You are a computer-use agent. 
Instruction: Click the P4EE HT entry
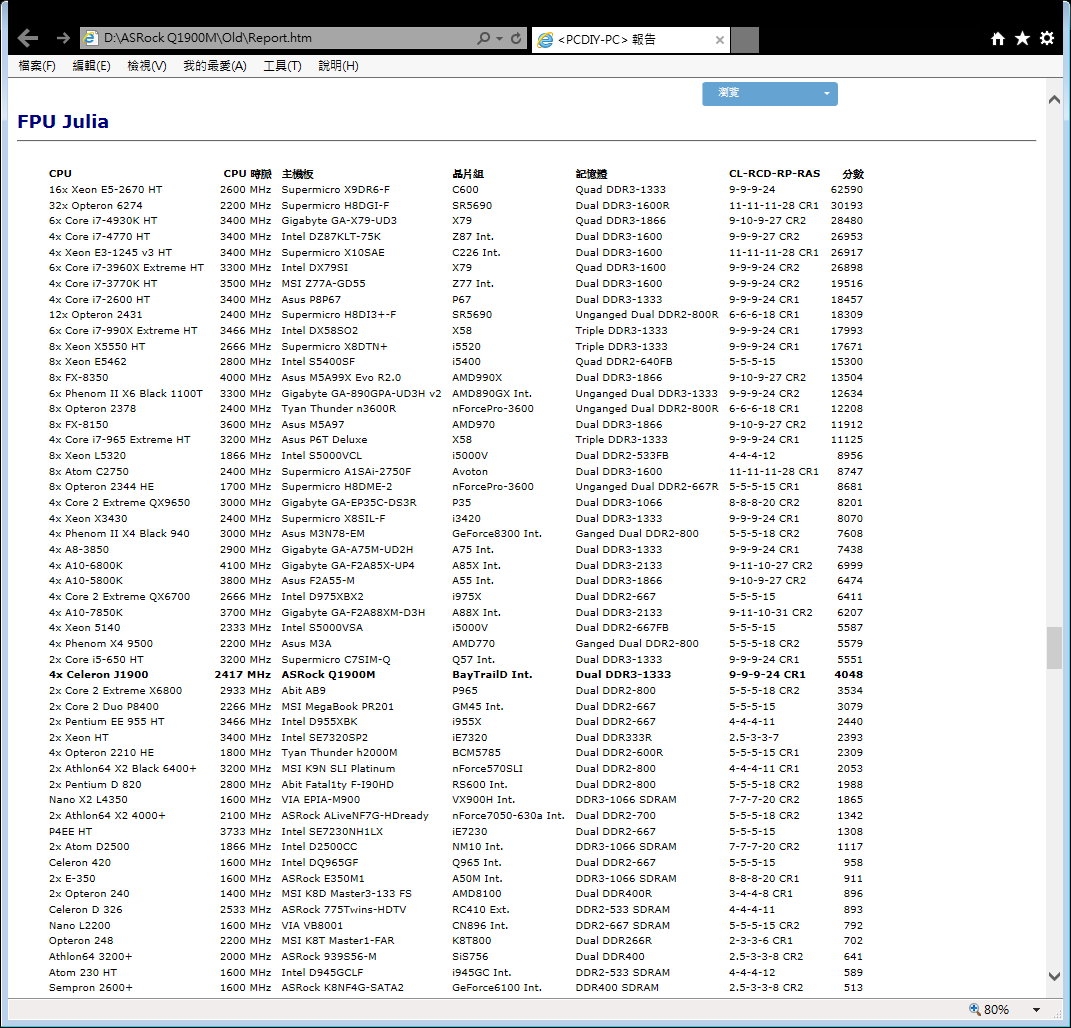tap(70, 831)
